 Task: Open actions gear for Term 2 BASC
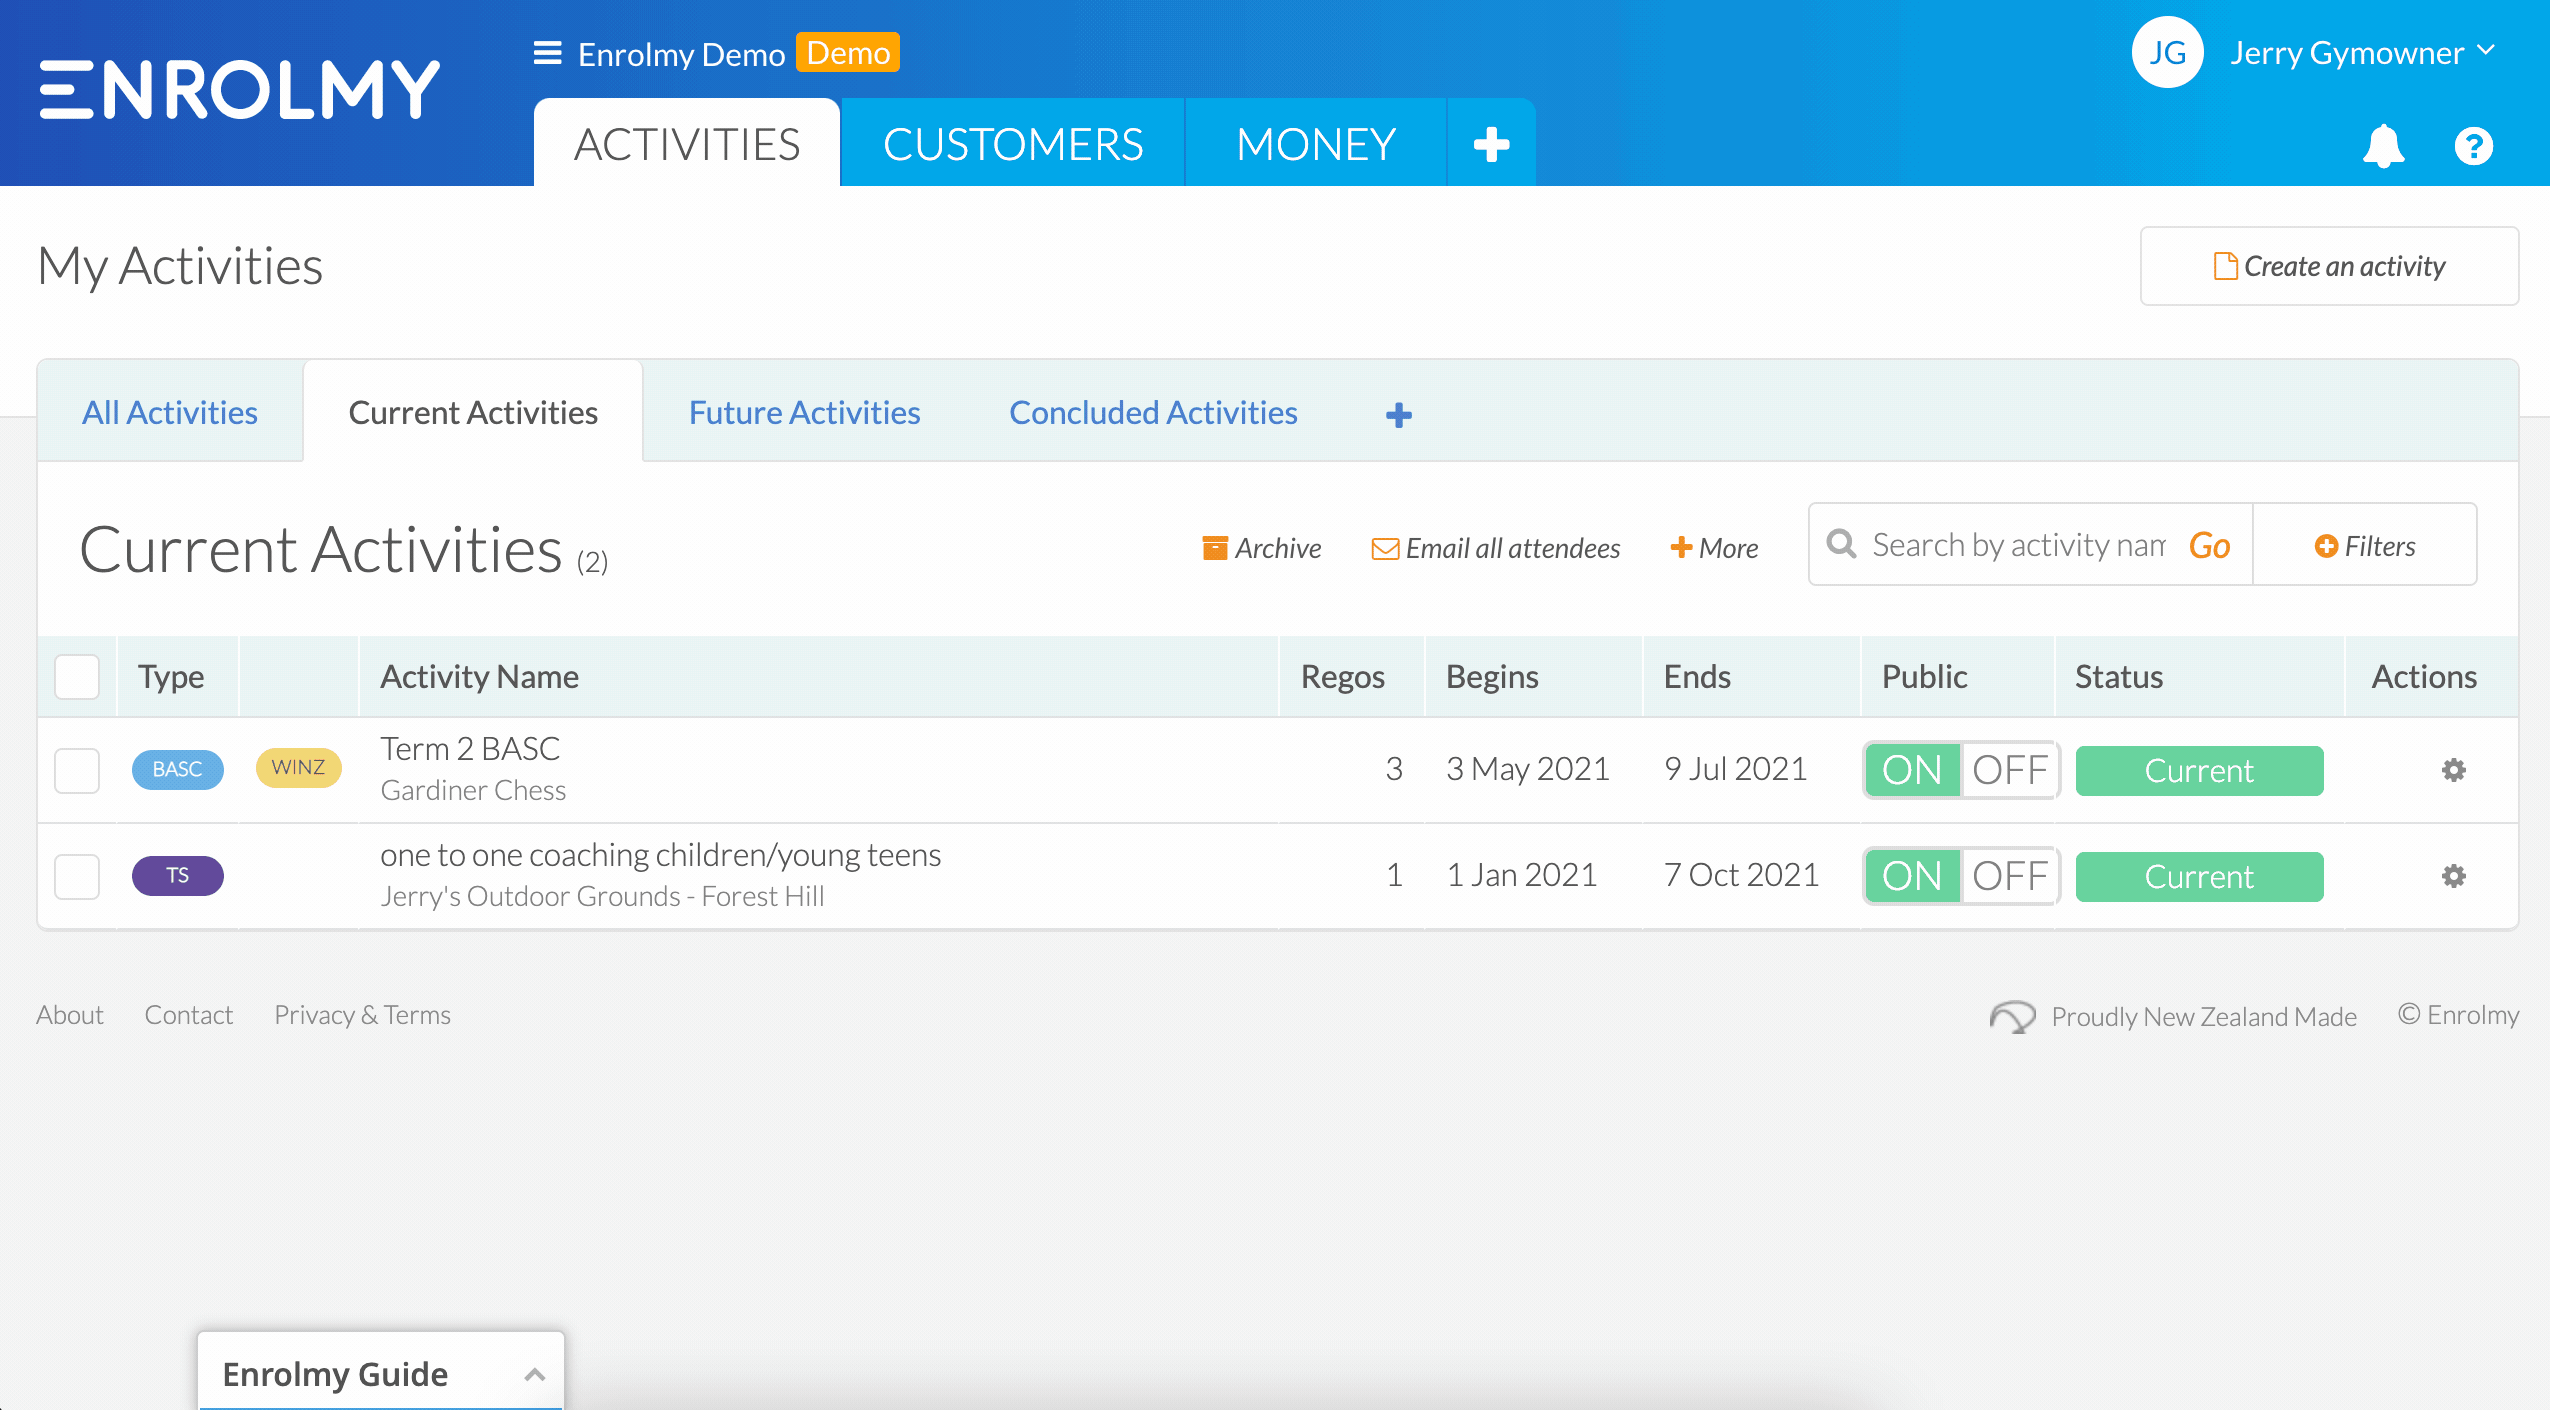(2453, 770)
